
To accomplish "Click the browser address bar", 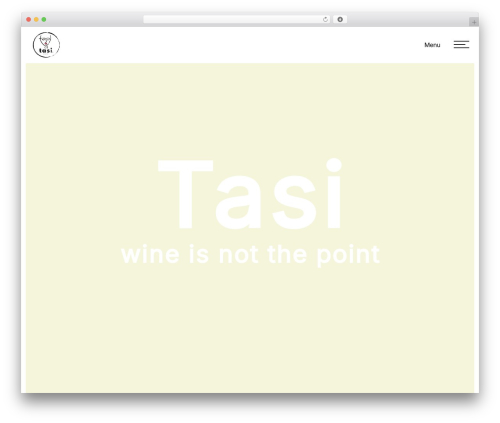I will click(x=237, y=20).
